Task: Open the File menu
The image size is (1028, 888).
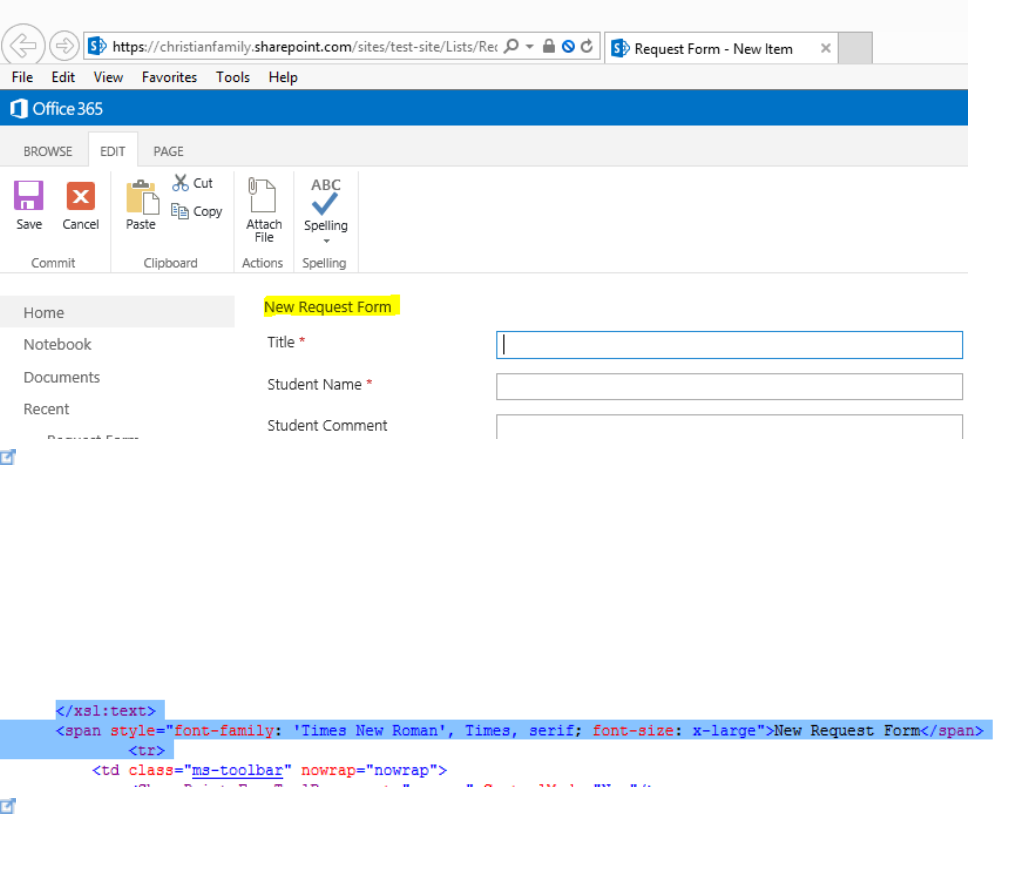Action: 22,77
